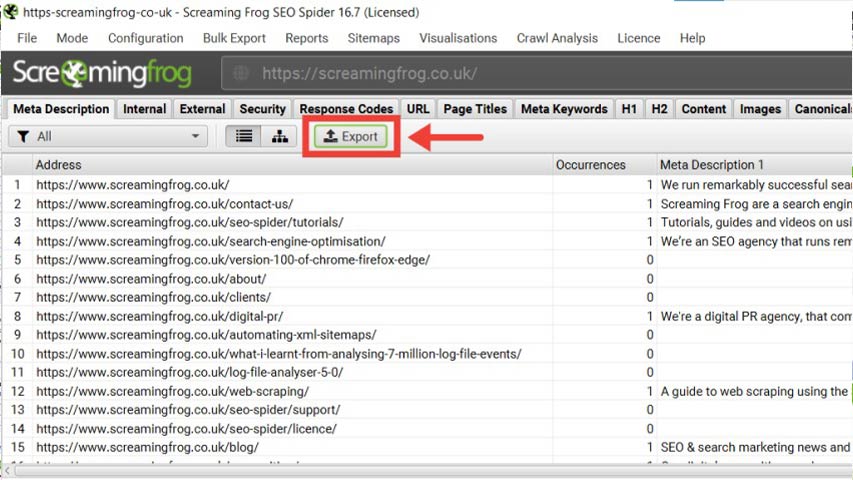Click the Export button
The image size is (853, 480).
coord(350,136)
